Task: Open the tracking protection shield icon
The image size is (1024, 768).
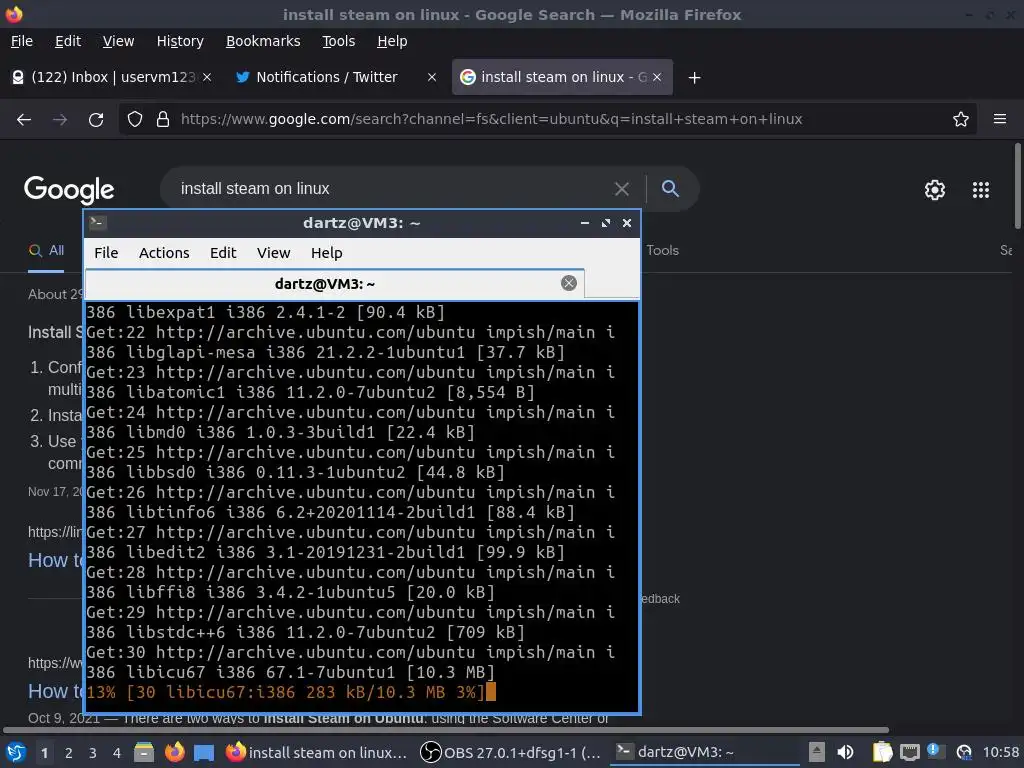Action: 135,120
